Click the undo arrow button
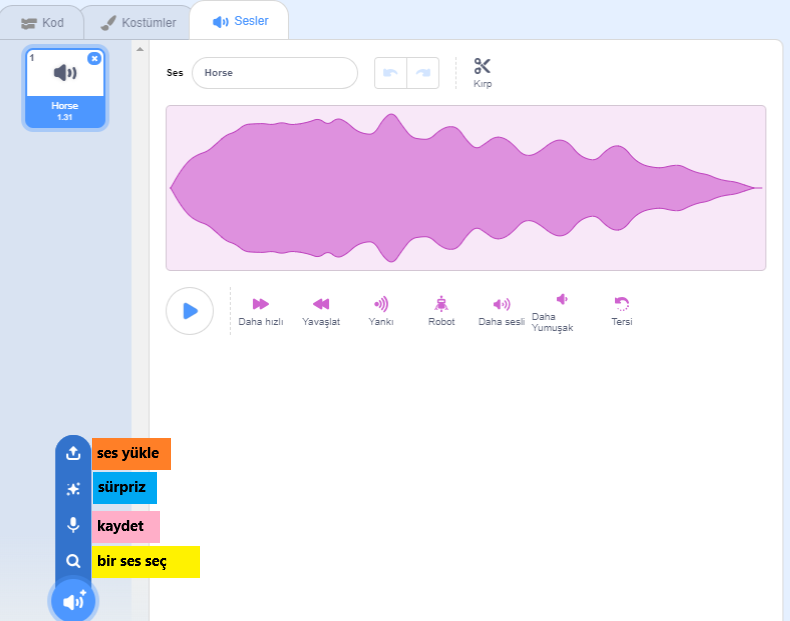 pos(391,73)
